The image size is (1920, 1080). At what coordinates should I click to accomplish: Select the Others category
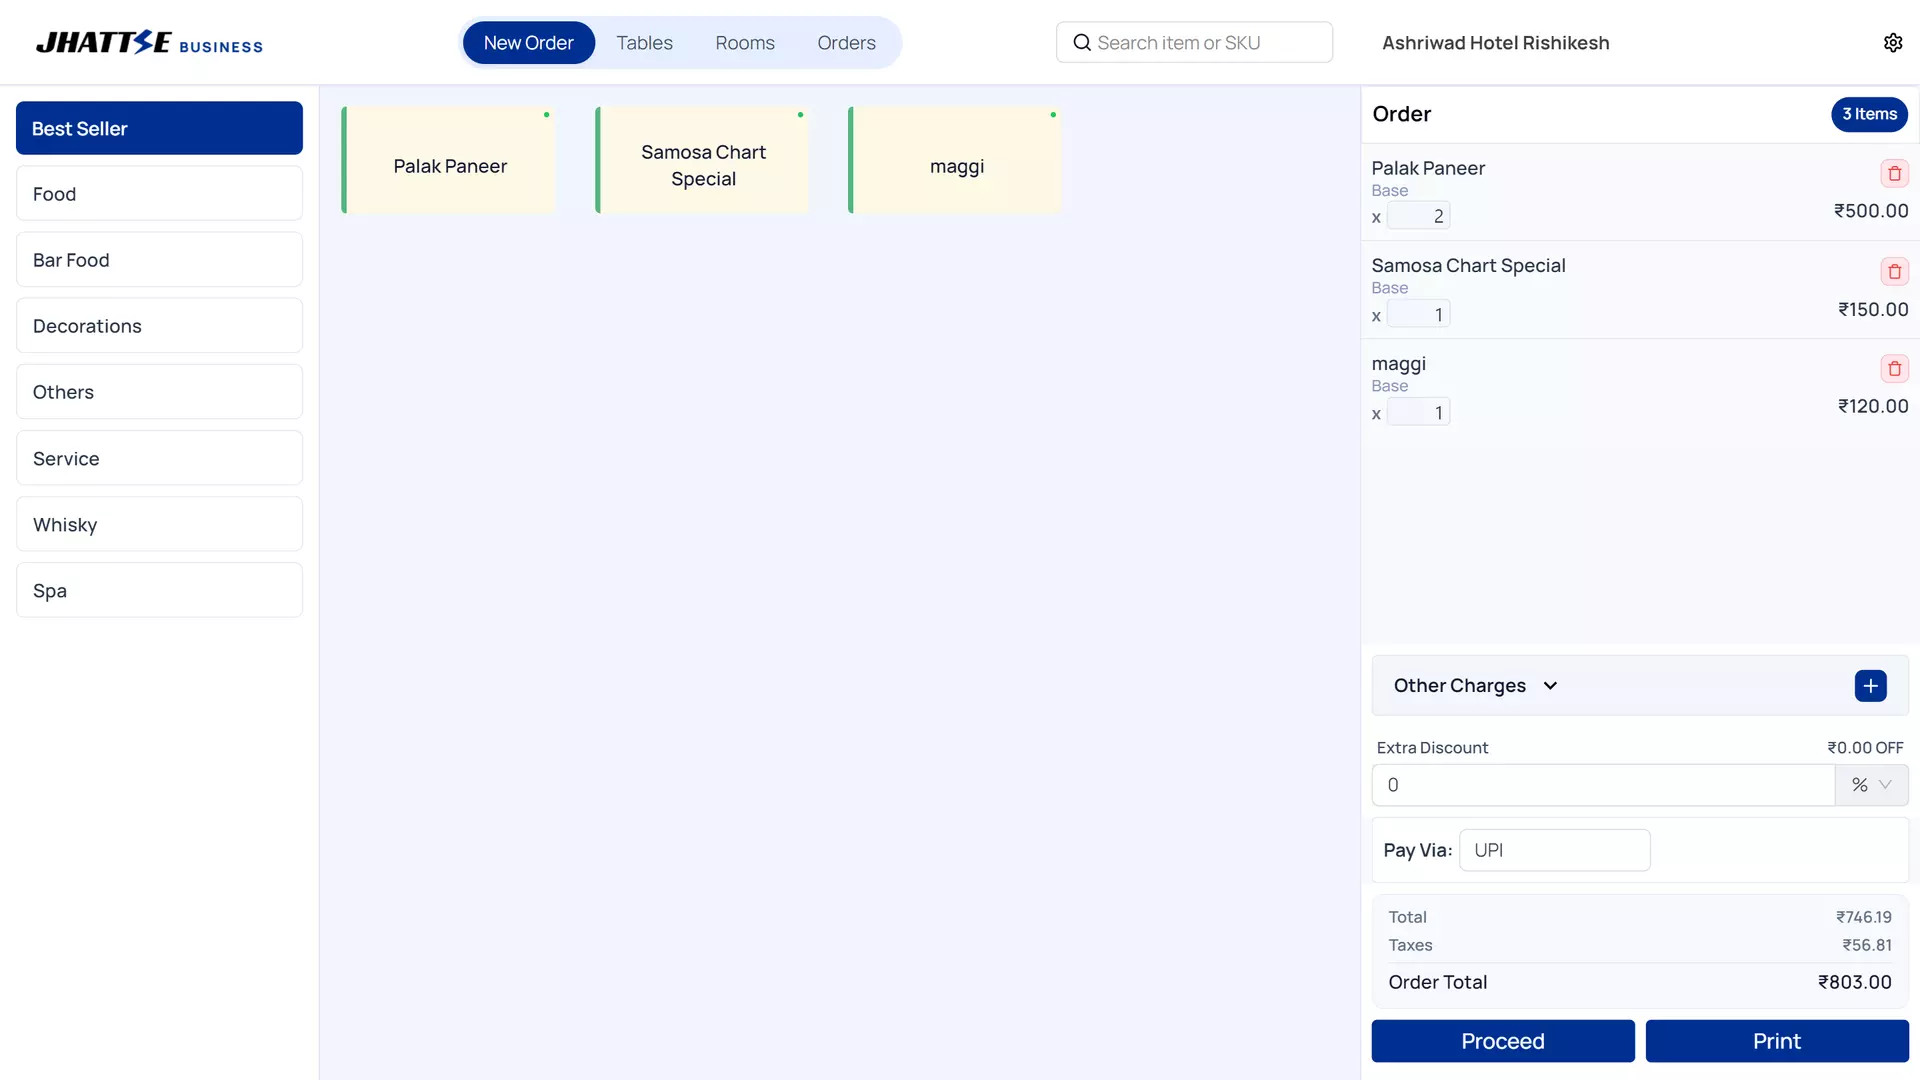tap(159, 392)
